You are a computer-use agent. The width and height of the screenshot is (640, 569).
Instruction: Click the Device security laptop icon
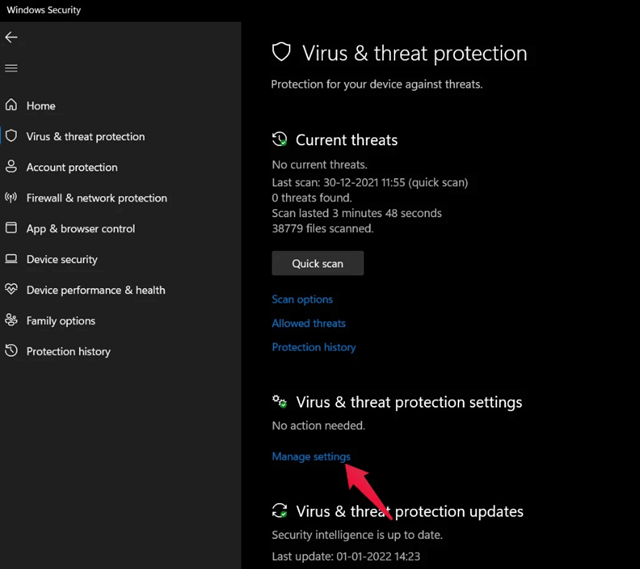[11, 259]
